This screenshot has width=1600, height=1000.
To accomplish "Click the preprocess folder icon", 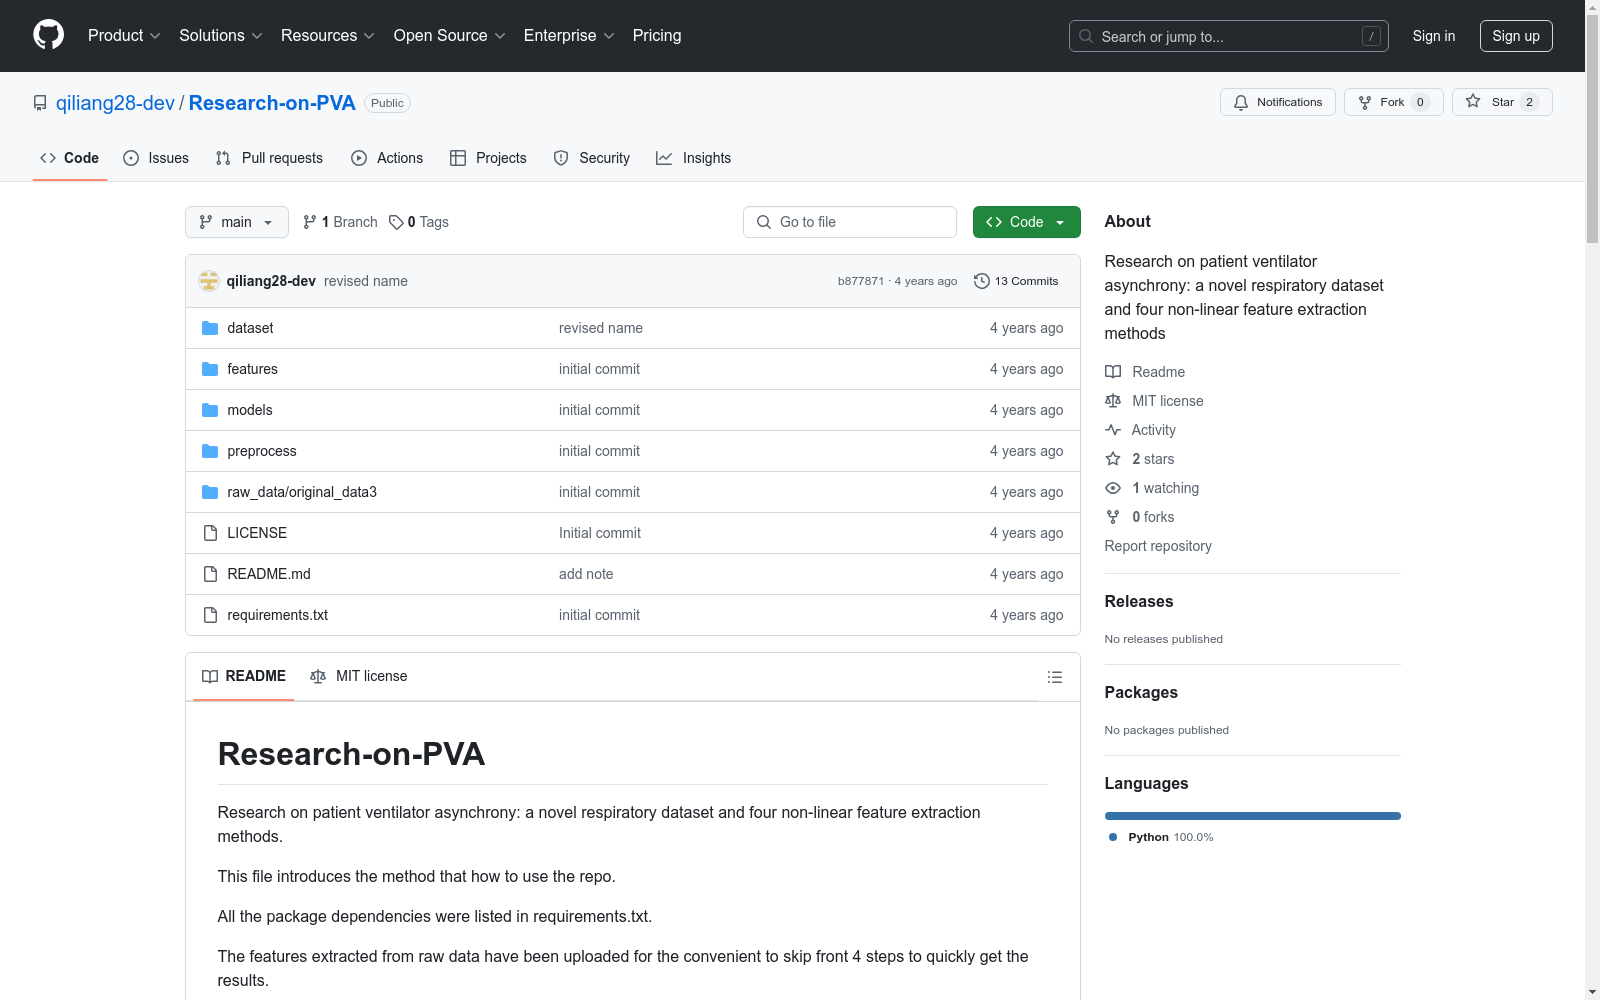I will 210,451.
